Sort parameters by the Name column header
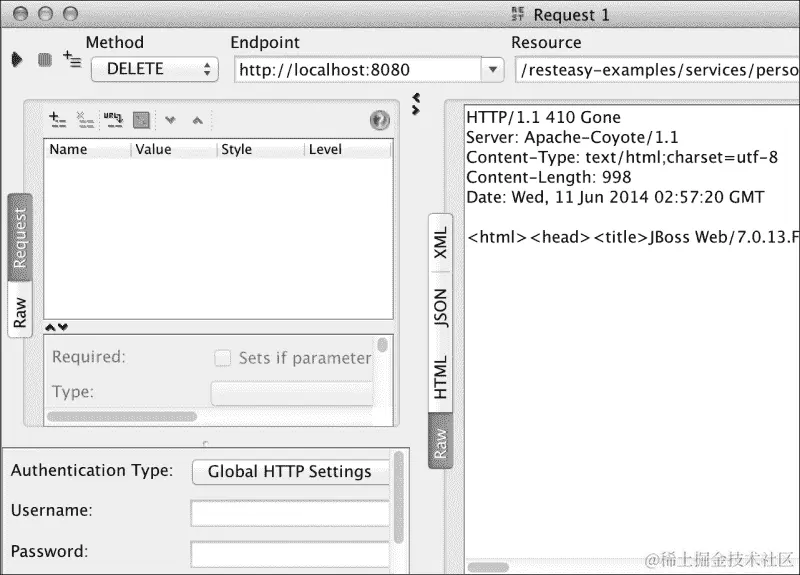This screenshot has height=575, width=800. tap(88, 149)
